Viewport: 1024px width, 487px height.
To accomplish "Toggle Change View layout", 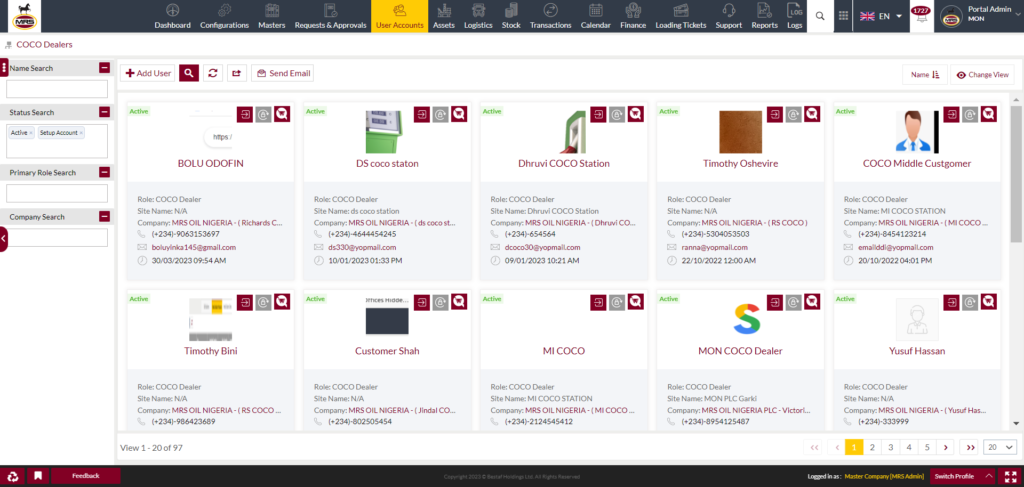I will (982, 75).
